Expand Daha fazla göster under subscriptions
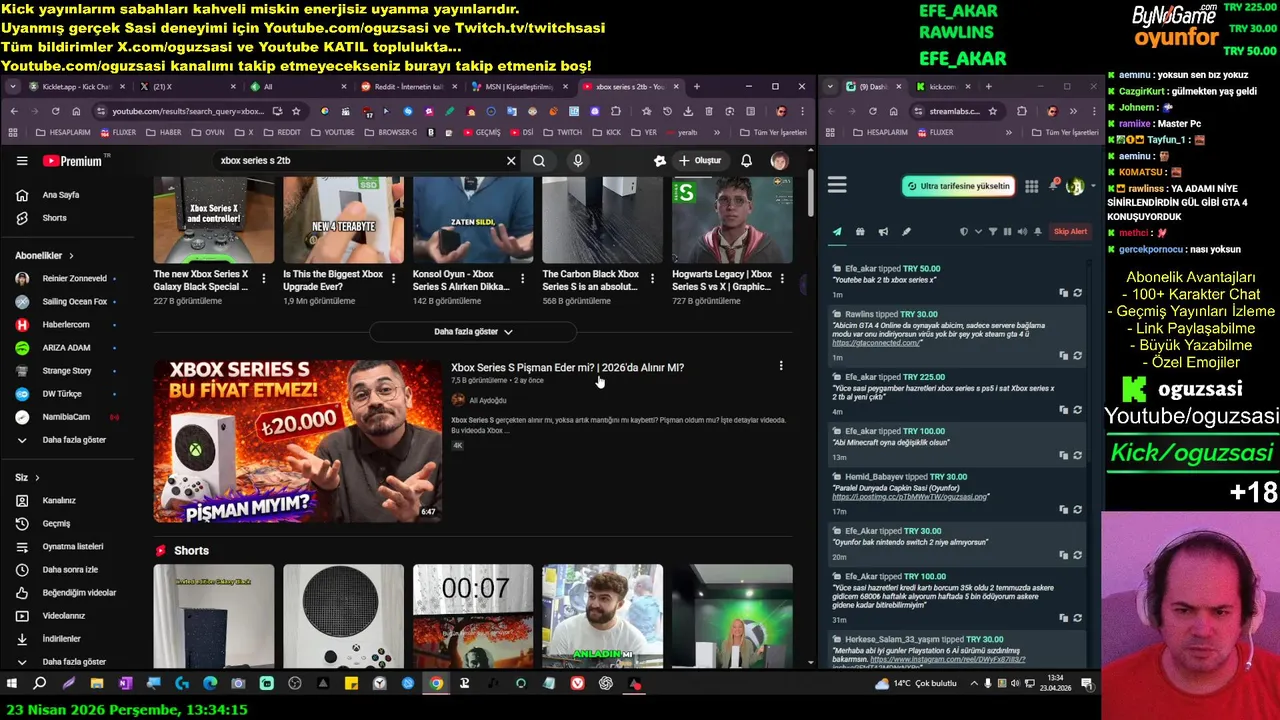This screenshot has height=720, width=1280. pos(68,440)
